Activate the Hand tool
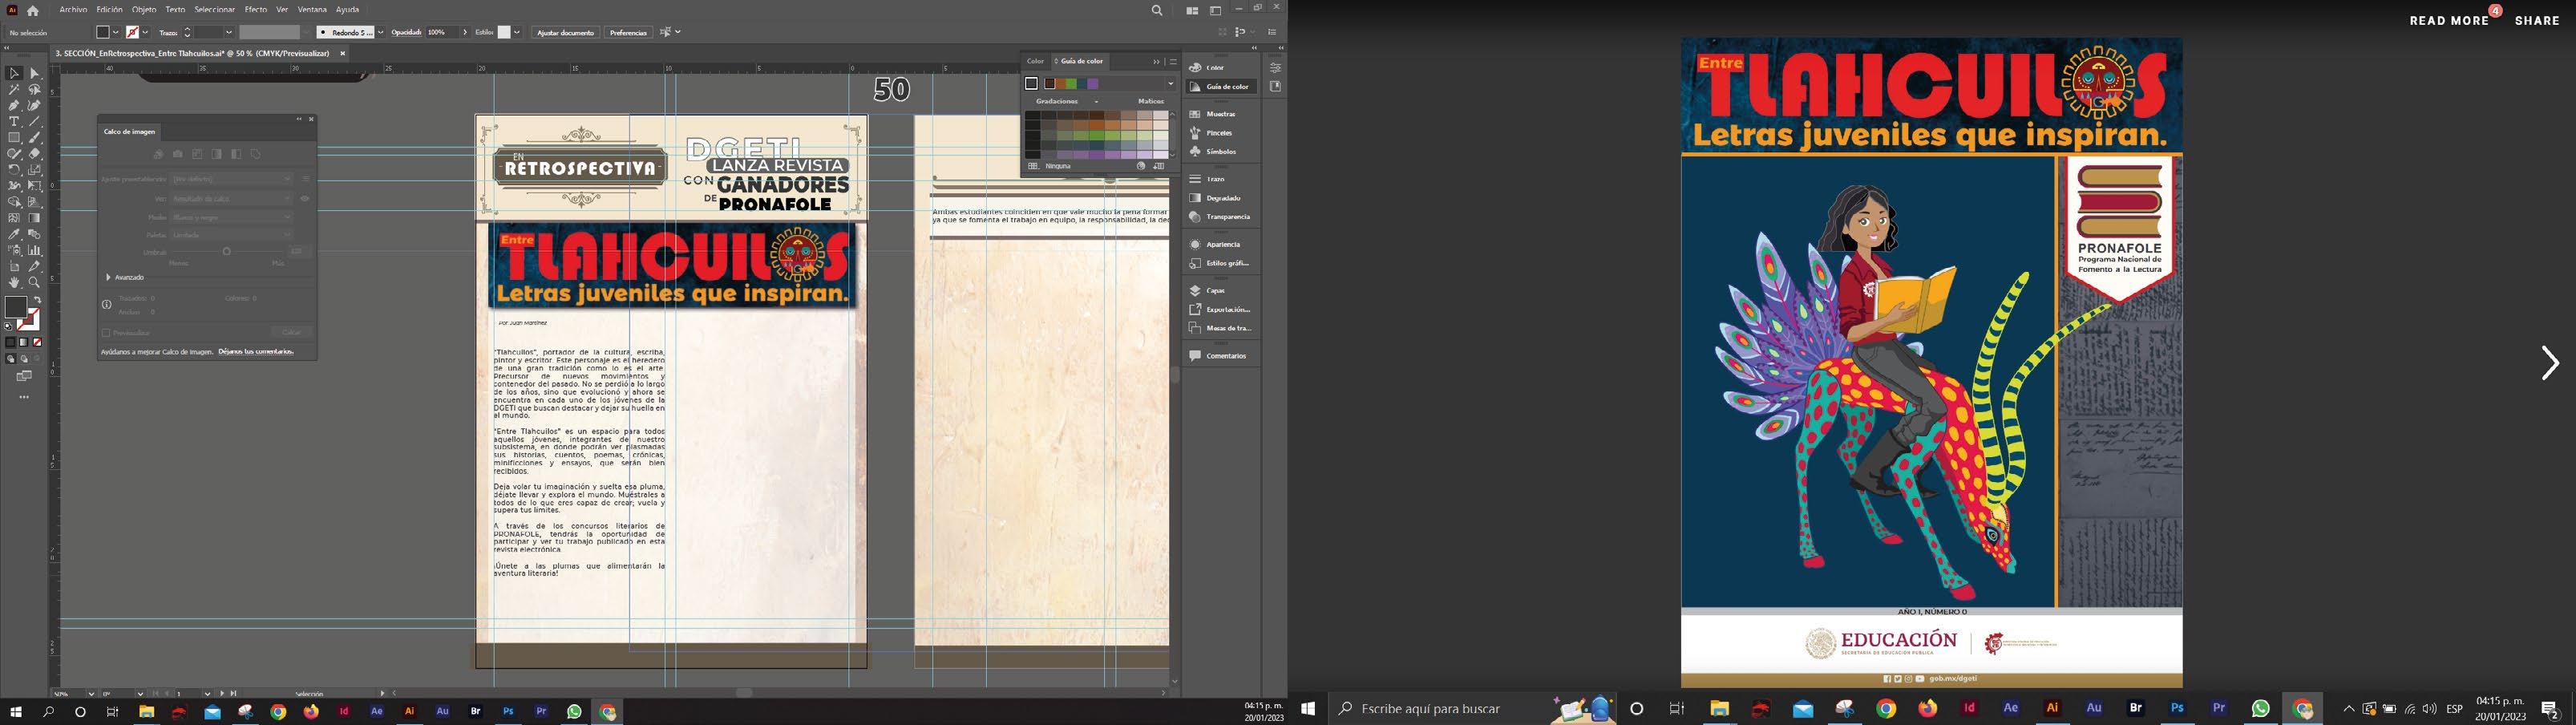2576x725 pixels. click(14, 283)
